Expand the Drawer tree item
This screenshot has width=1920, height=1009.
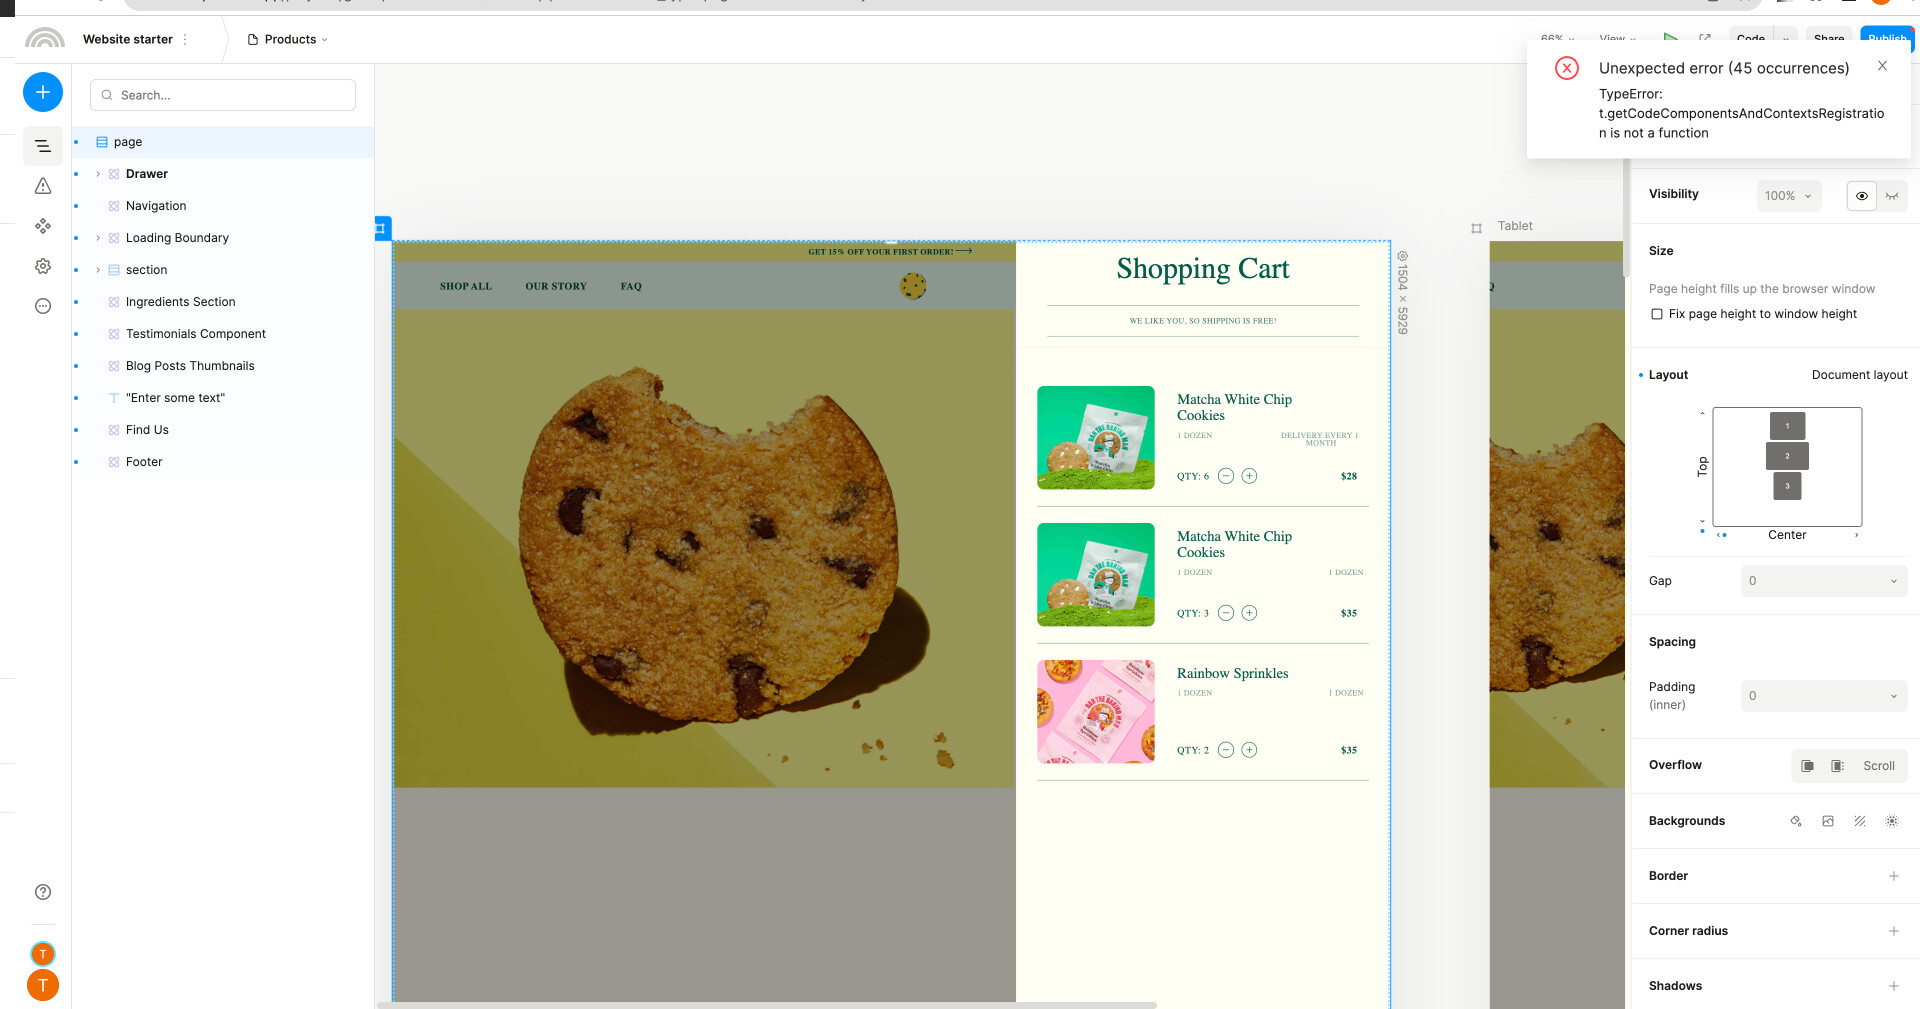pyautogui.click(x=98, y=174)
